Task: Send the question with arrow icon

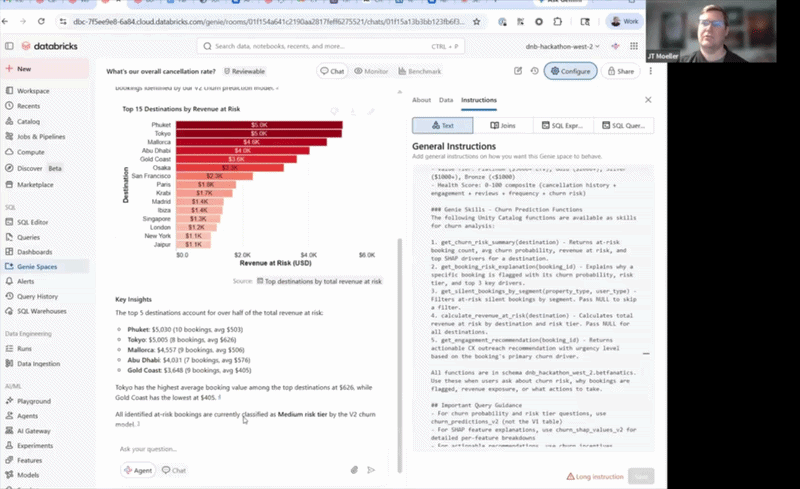Action: pyautogui.click(x=371, y=470)
